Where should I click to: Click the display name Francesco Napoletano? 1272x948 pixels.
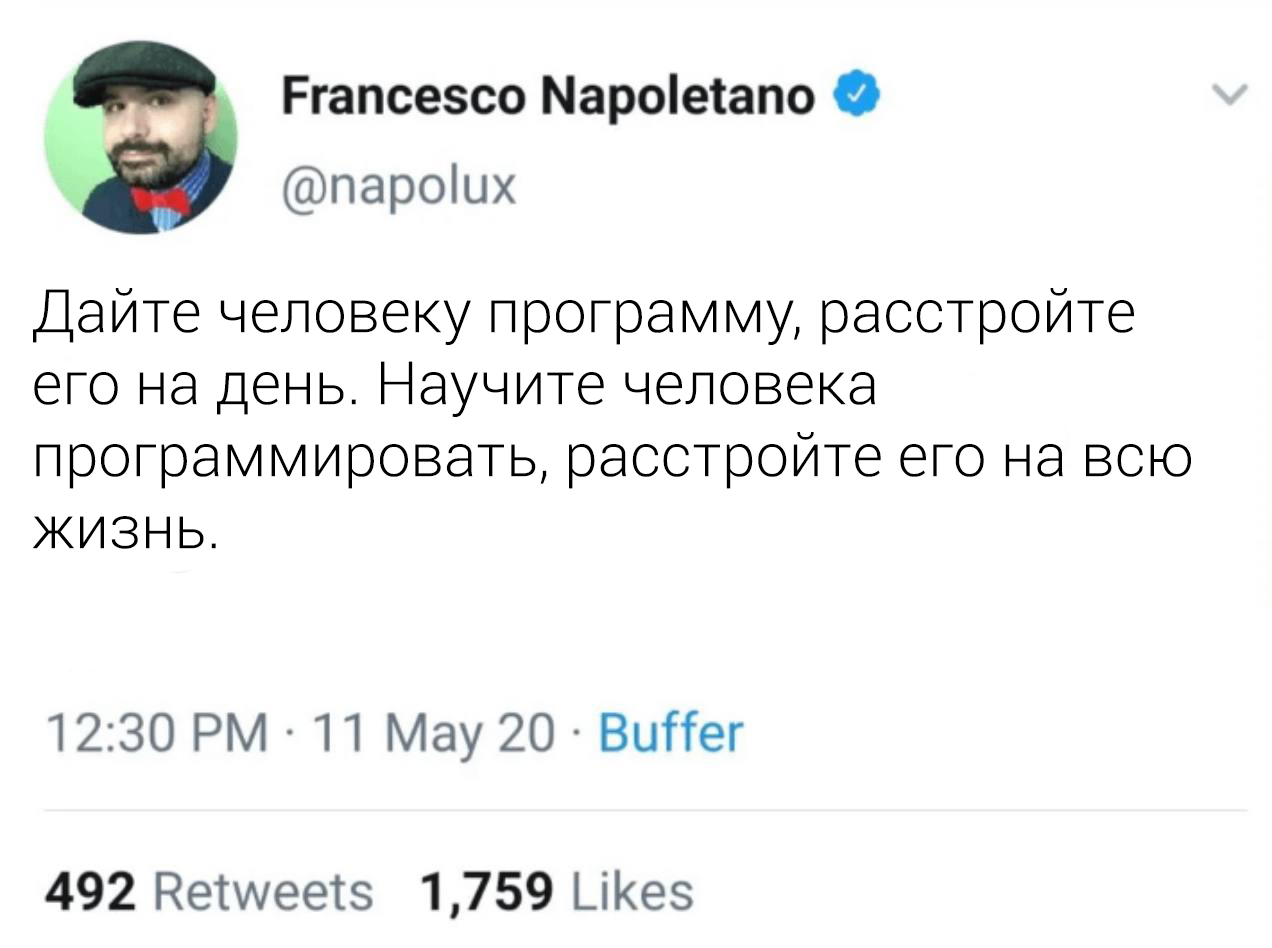click(549, 98)
